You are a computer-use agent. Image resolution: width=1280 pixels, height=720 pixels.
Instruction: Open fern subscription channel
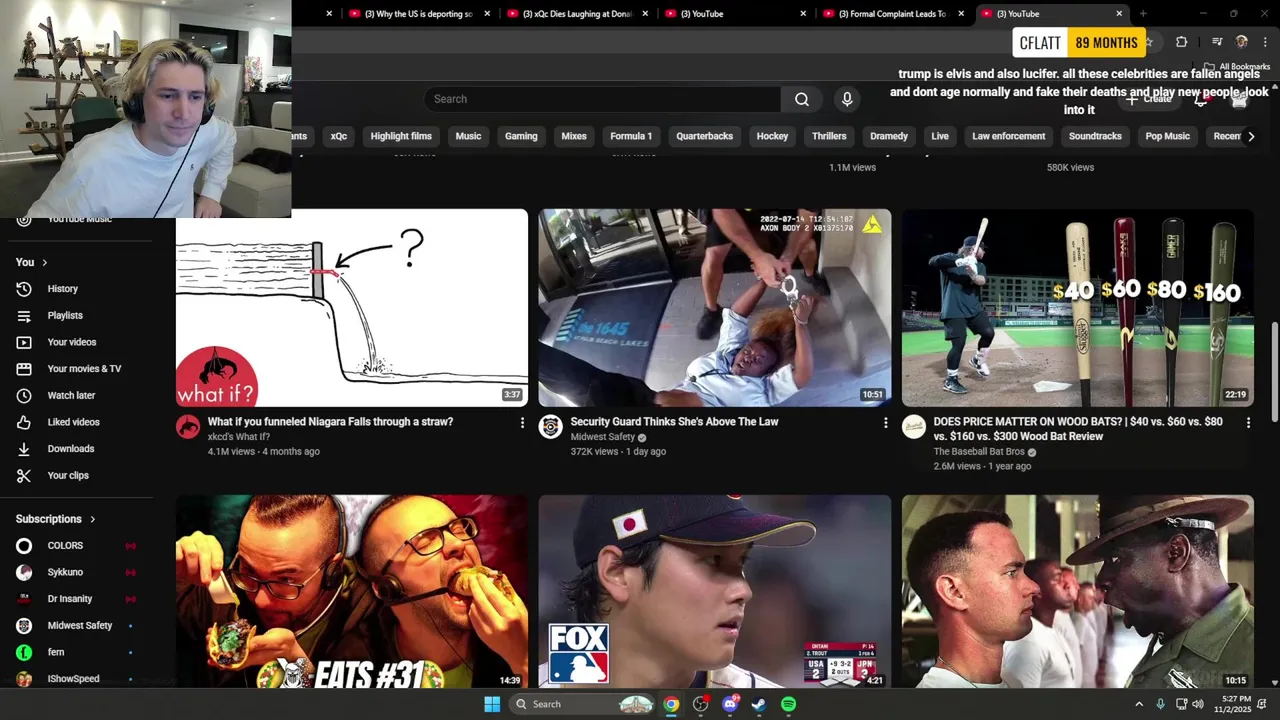pos(55,652)
